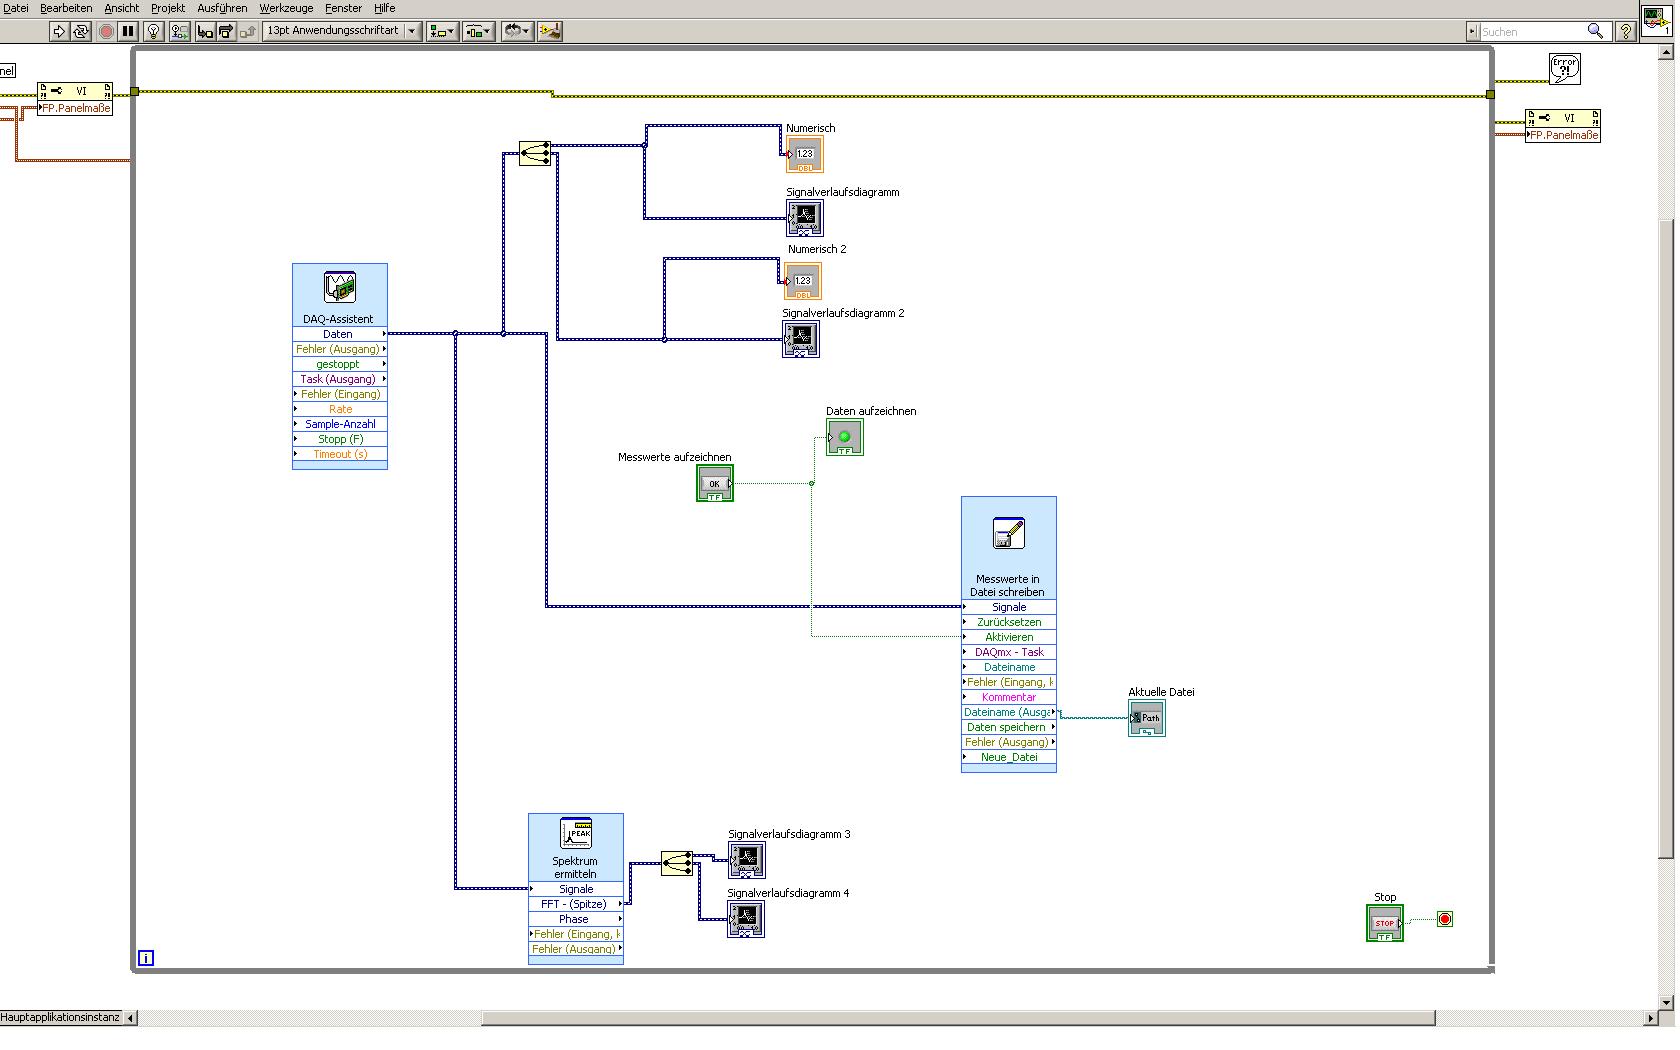
Task: Select the Spektrum ermitteln express VI icon
Action: tap(576, 834)
